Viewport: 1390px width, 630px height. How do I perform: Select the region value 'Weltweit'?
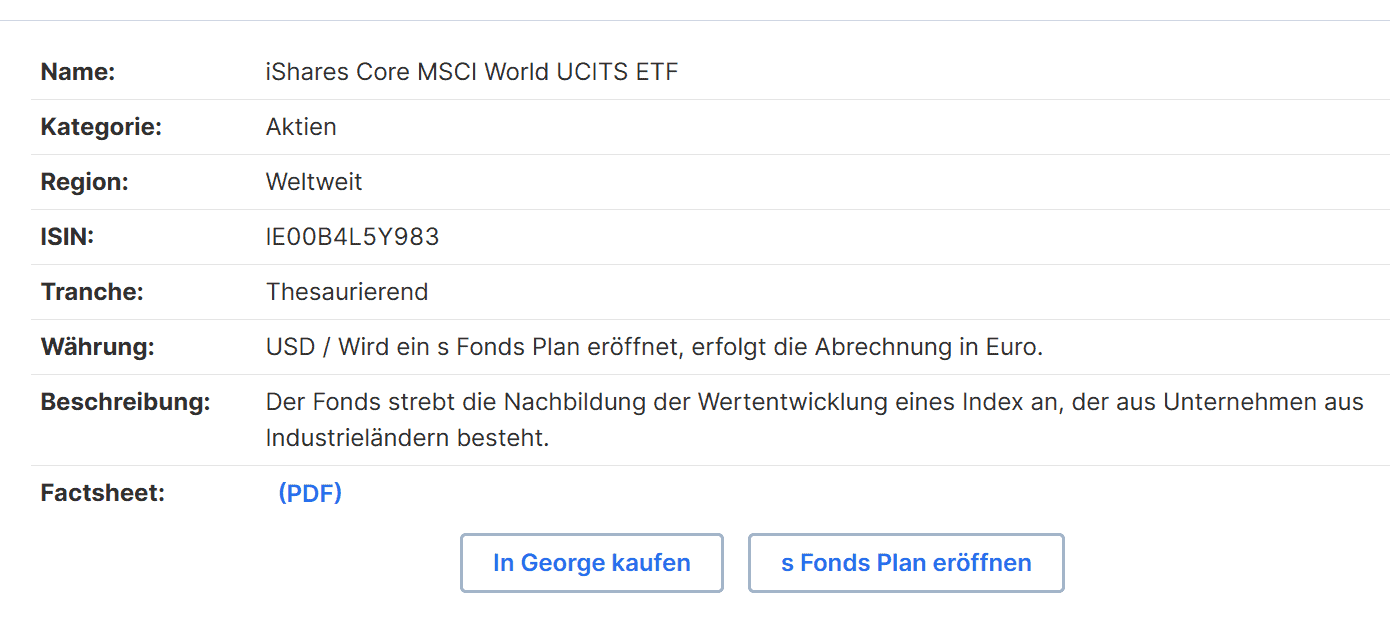tap(314, 182)
